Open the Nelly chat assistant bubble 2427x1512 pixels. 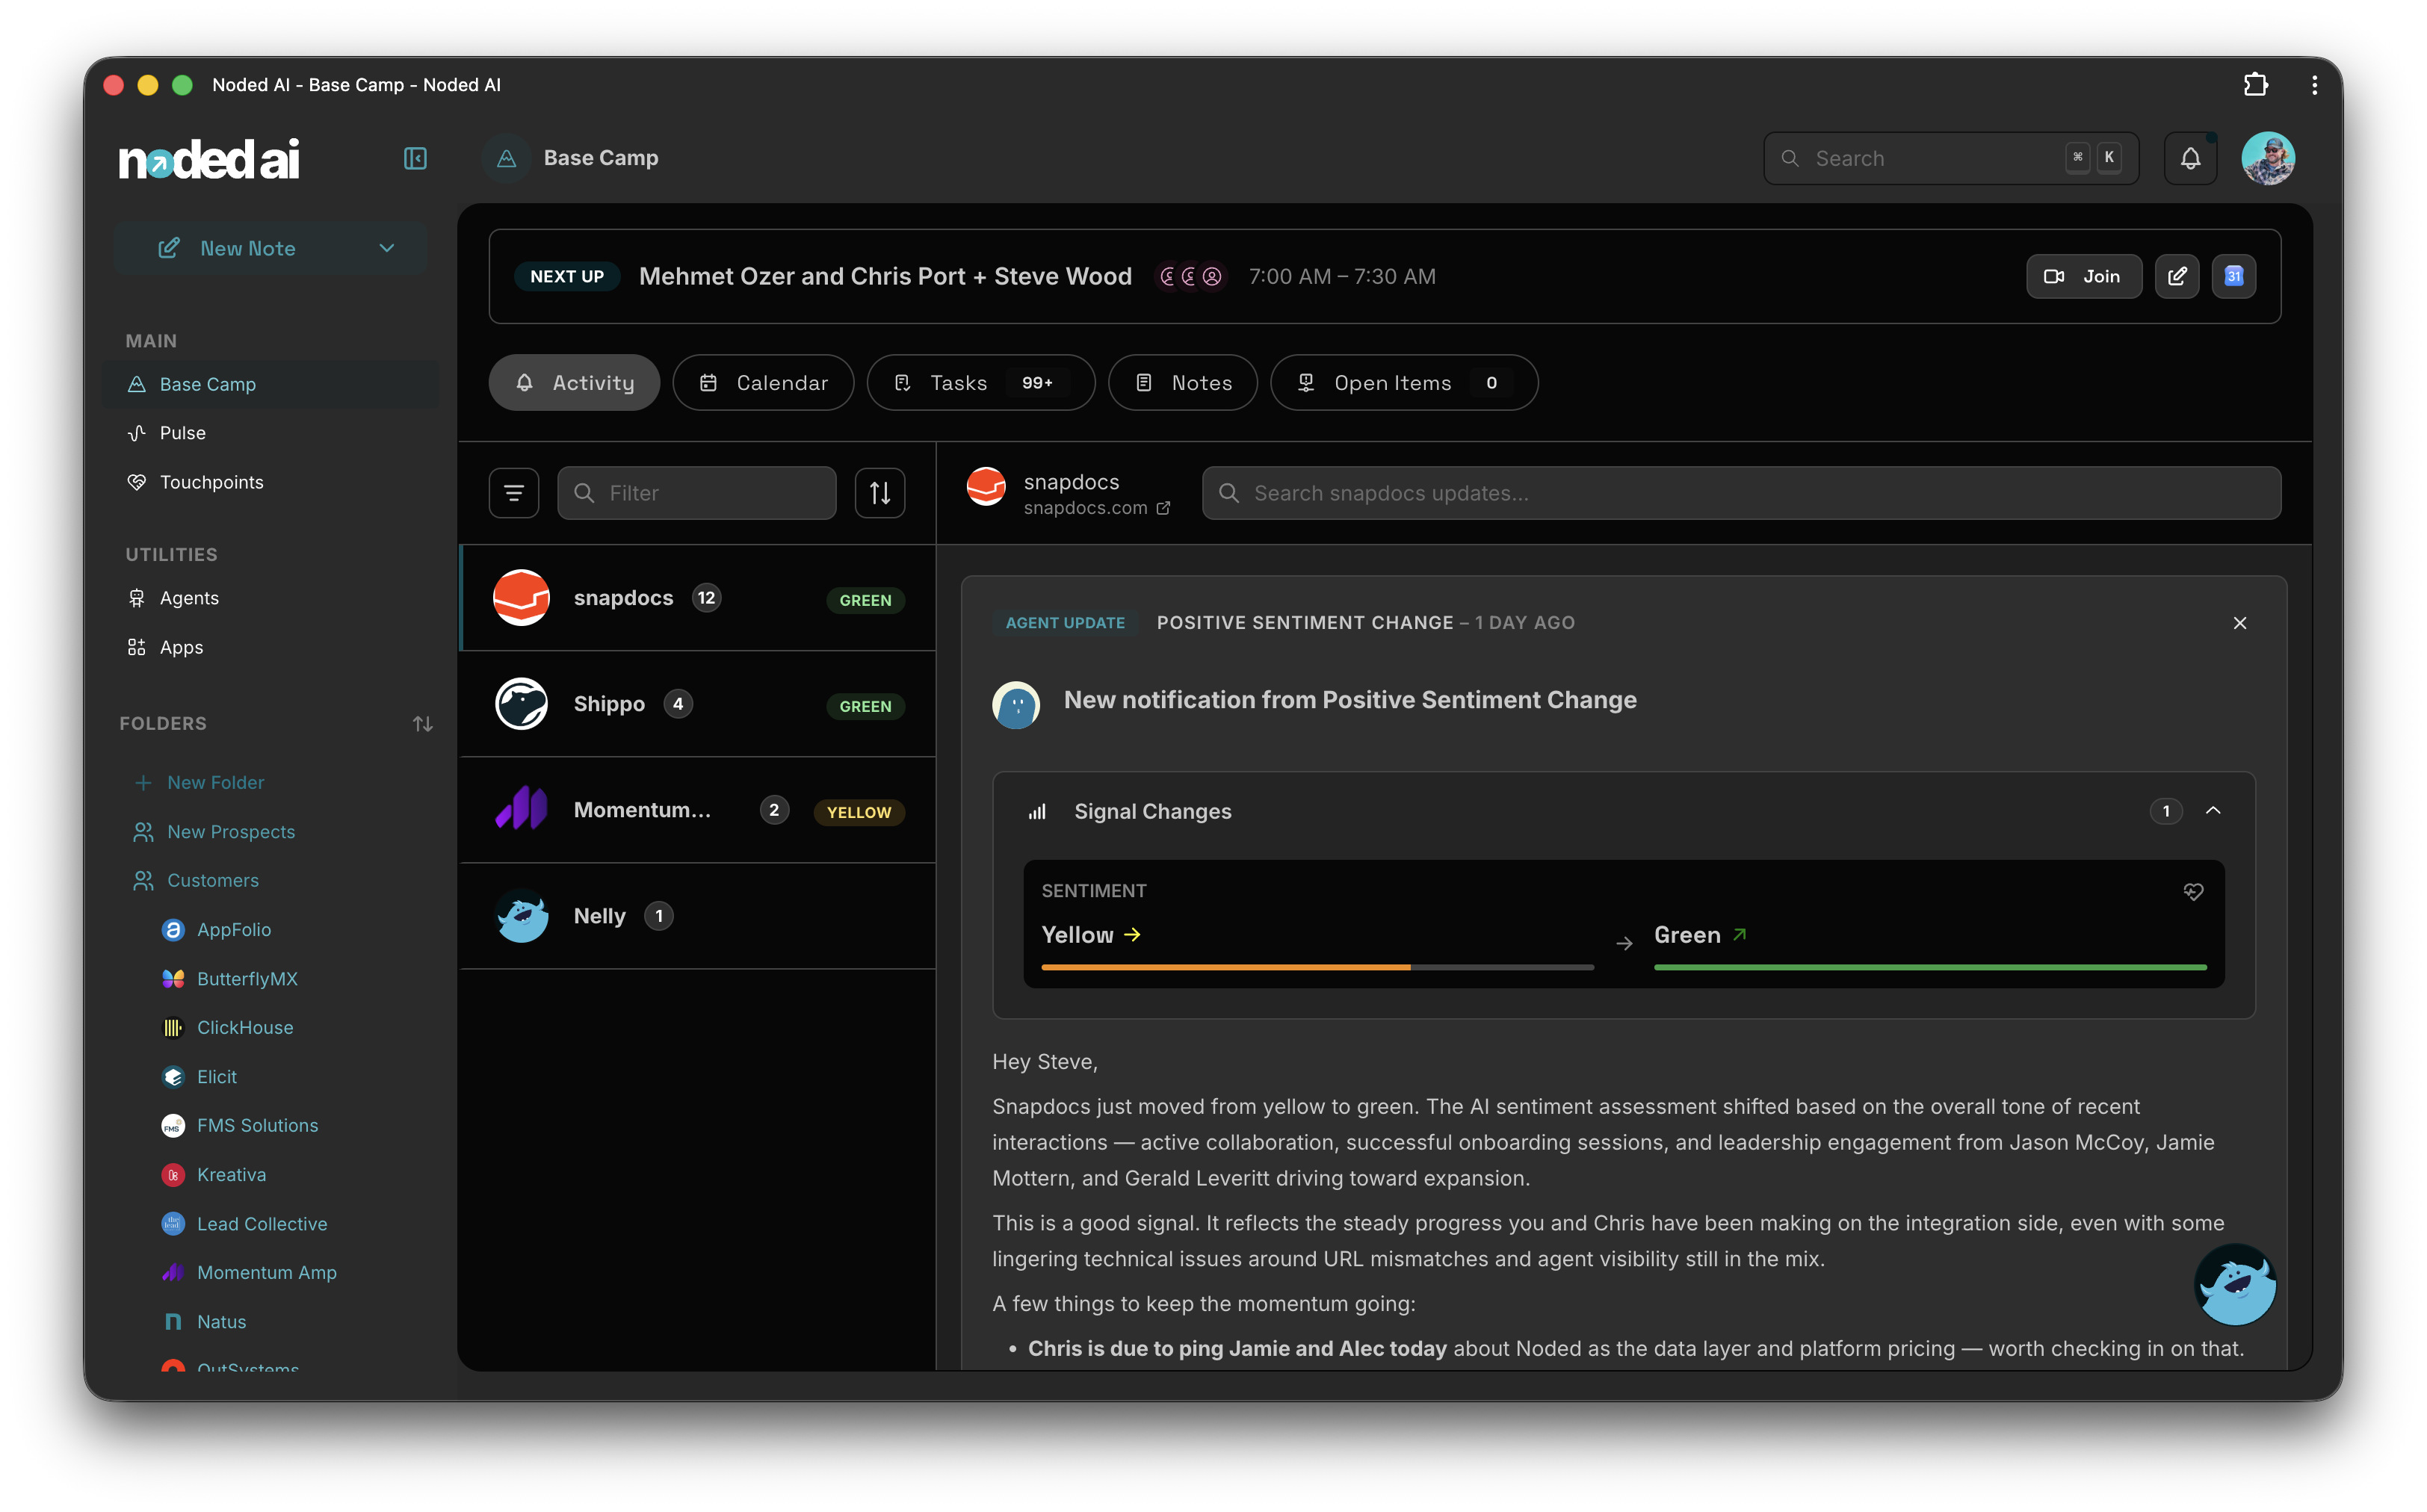pos(2235,1284)
